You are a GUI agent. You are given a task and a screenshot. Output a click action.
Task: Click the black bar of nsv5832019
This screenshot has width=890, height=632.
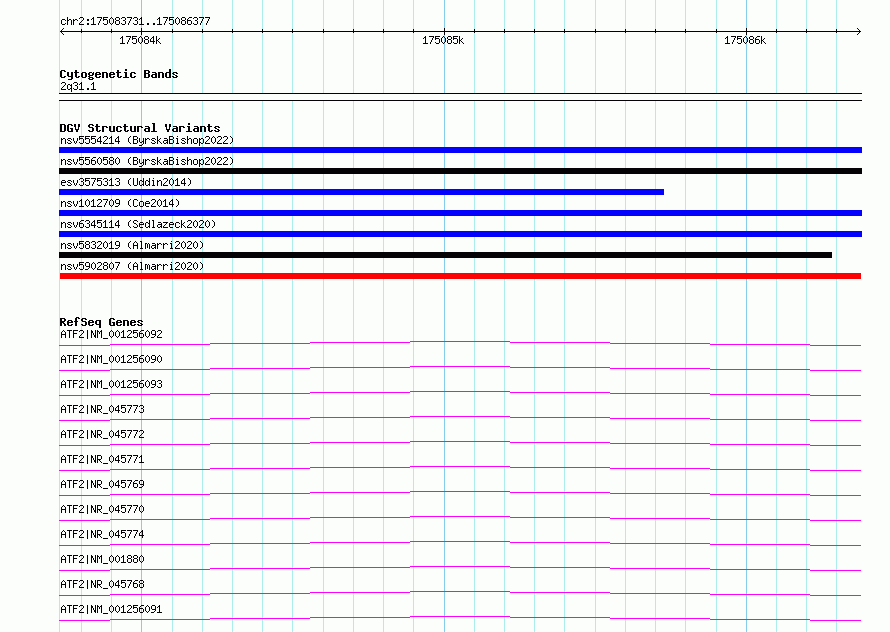click(446, 255)
